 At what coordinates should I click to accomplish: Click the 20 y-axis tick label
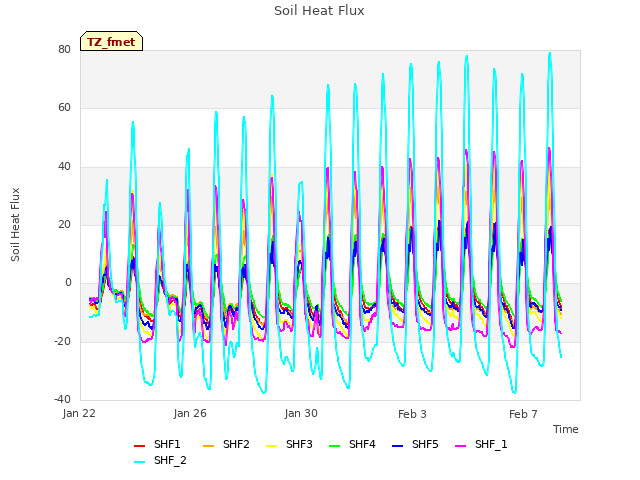[x=64, y=224]
